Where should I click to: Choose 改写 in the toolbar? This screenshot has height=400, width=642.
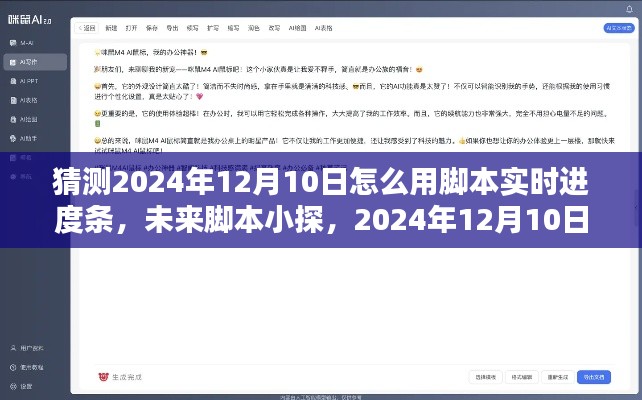(274, 28)
